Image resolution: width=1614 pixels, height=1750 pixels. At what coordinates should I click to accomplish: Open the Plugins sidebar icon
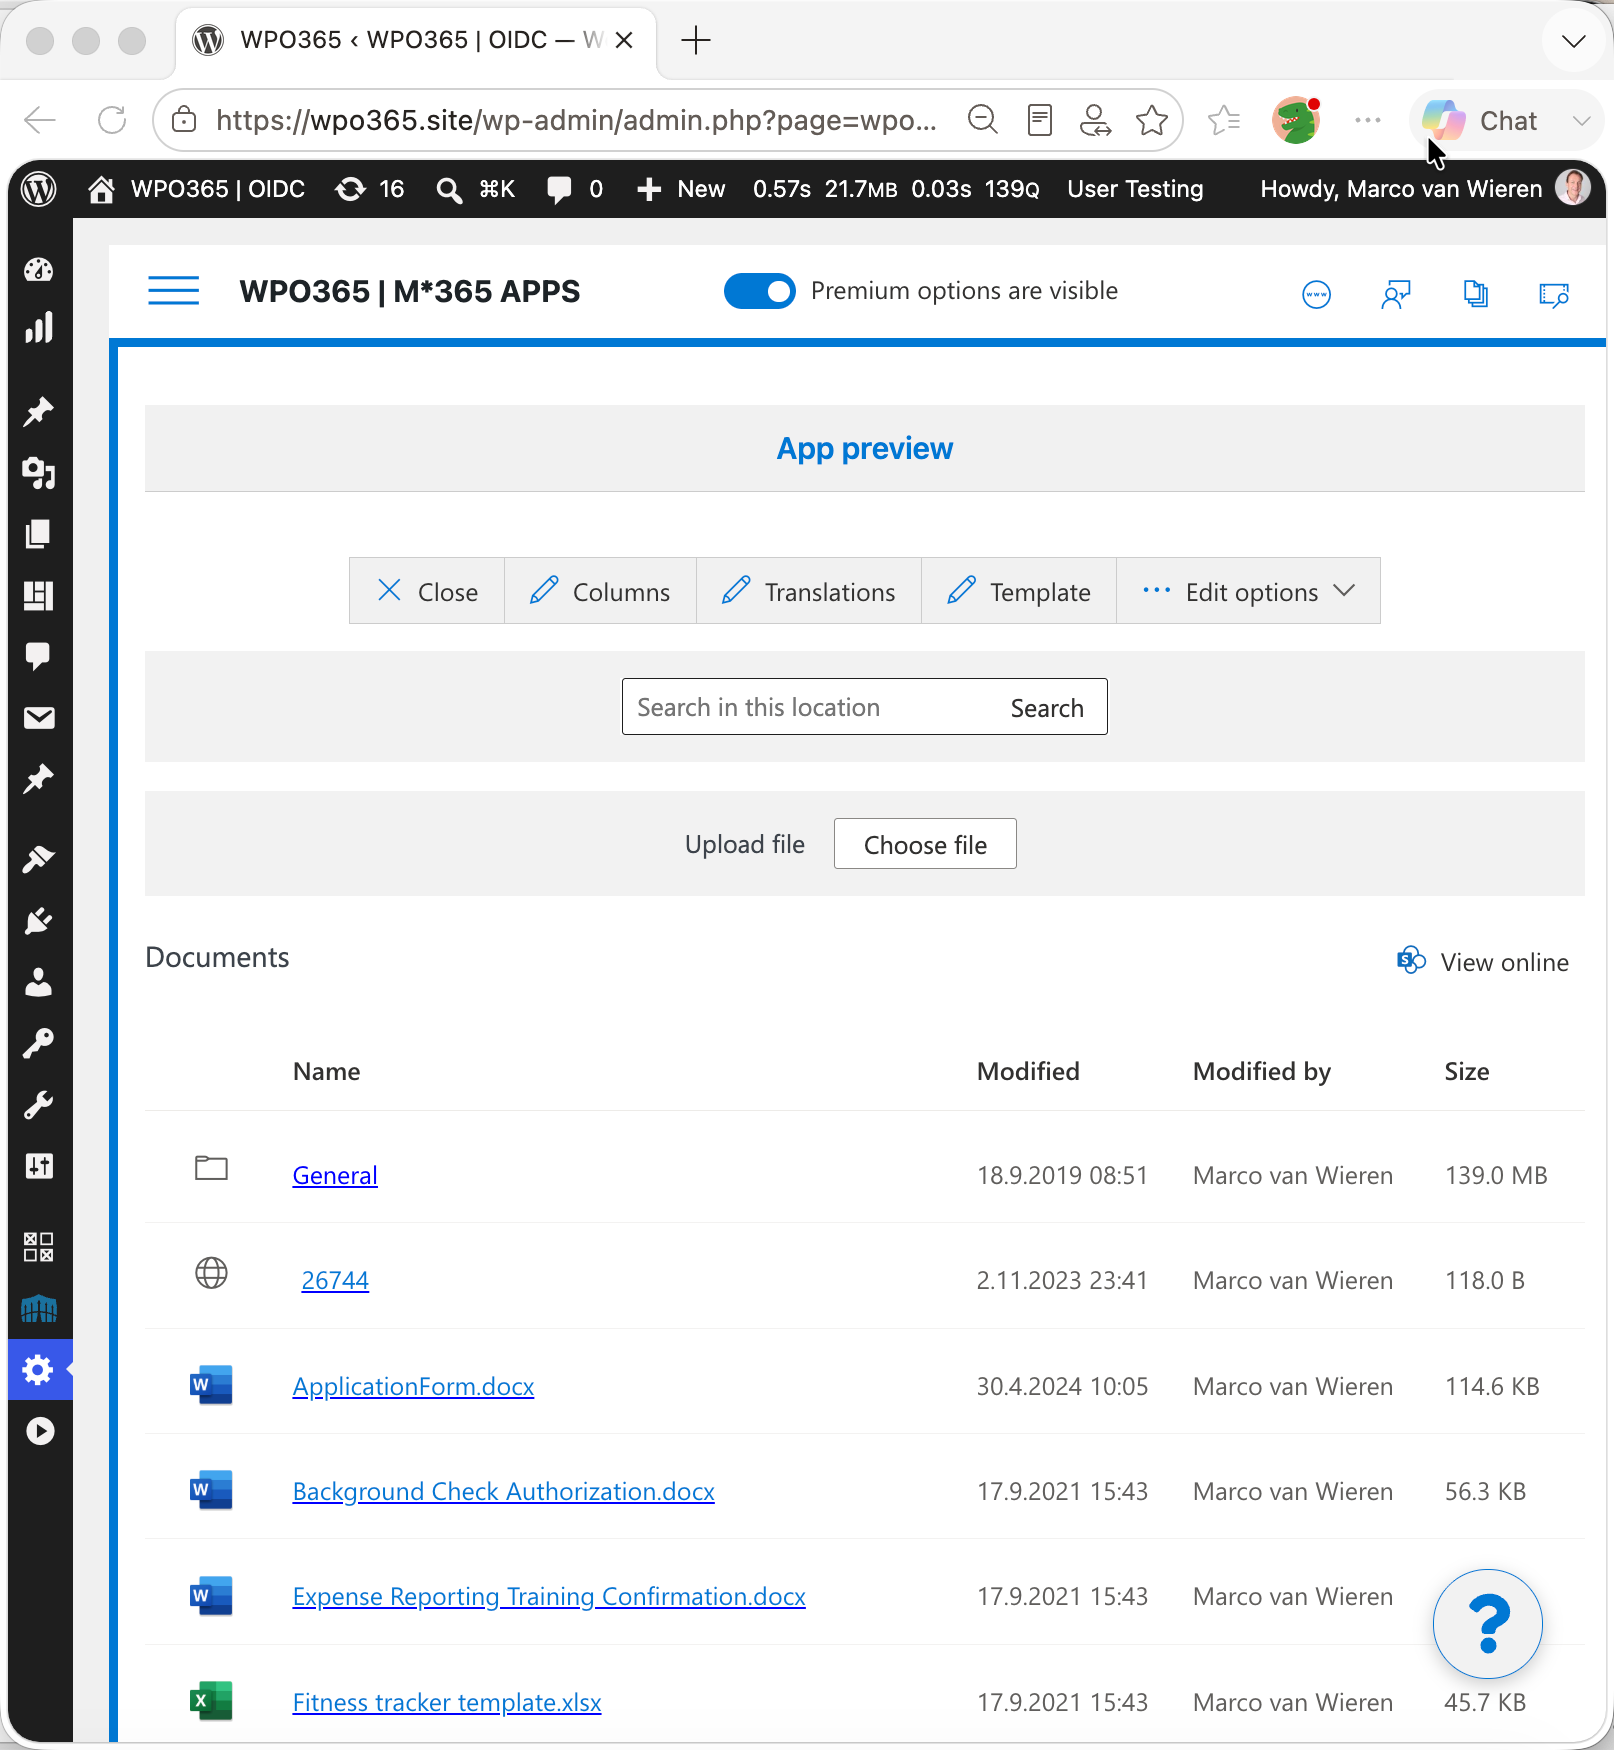pyautogui.click(x=39, y=921)
